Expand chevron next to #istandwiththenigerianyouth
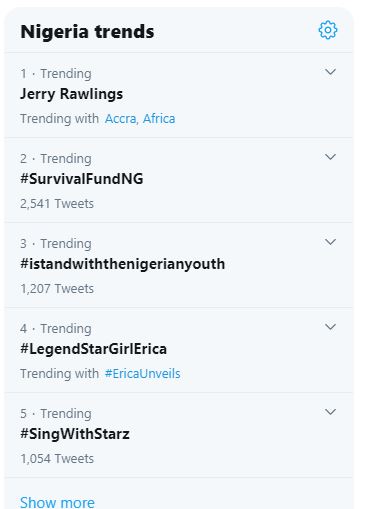The height and width of the screenshot is (509, 381). coord(330,242)
